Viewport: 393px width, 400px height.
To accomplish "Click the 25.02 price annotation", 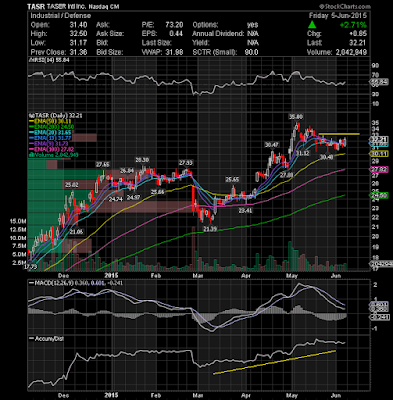I will point(72,185).
